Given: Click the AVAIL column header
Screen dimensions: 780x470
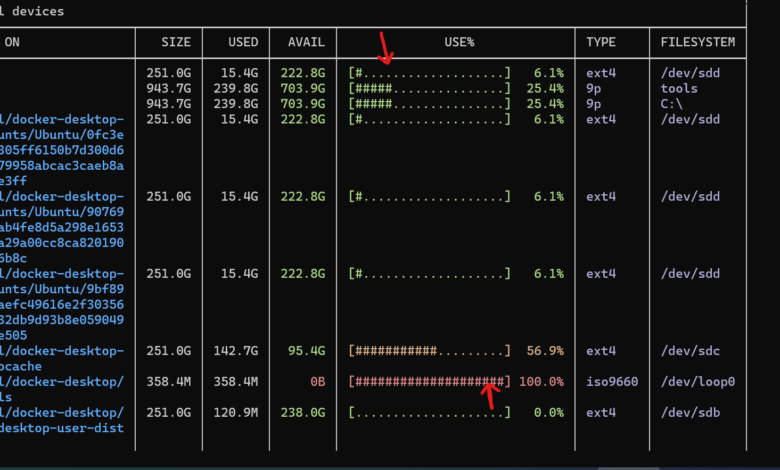Looking at the screenshot, I should [306, 42].
